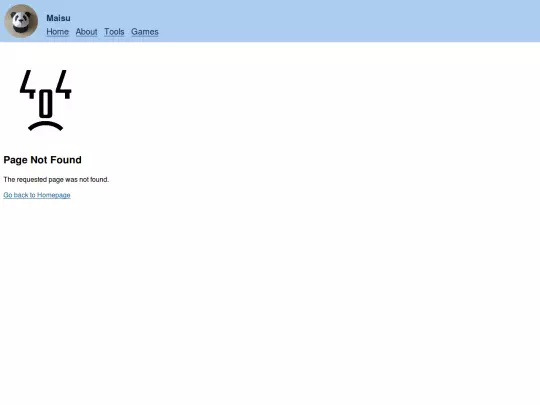The height and width of the screenshot is (405, 540).
Task: Open the About navigation link
Action: (x=86, y=32)
